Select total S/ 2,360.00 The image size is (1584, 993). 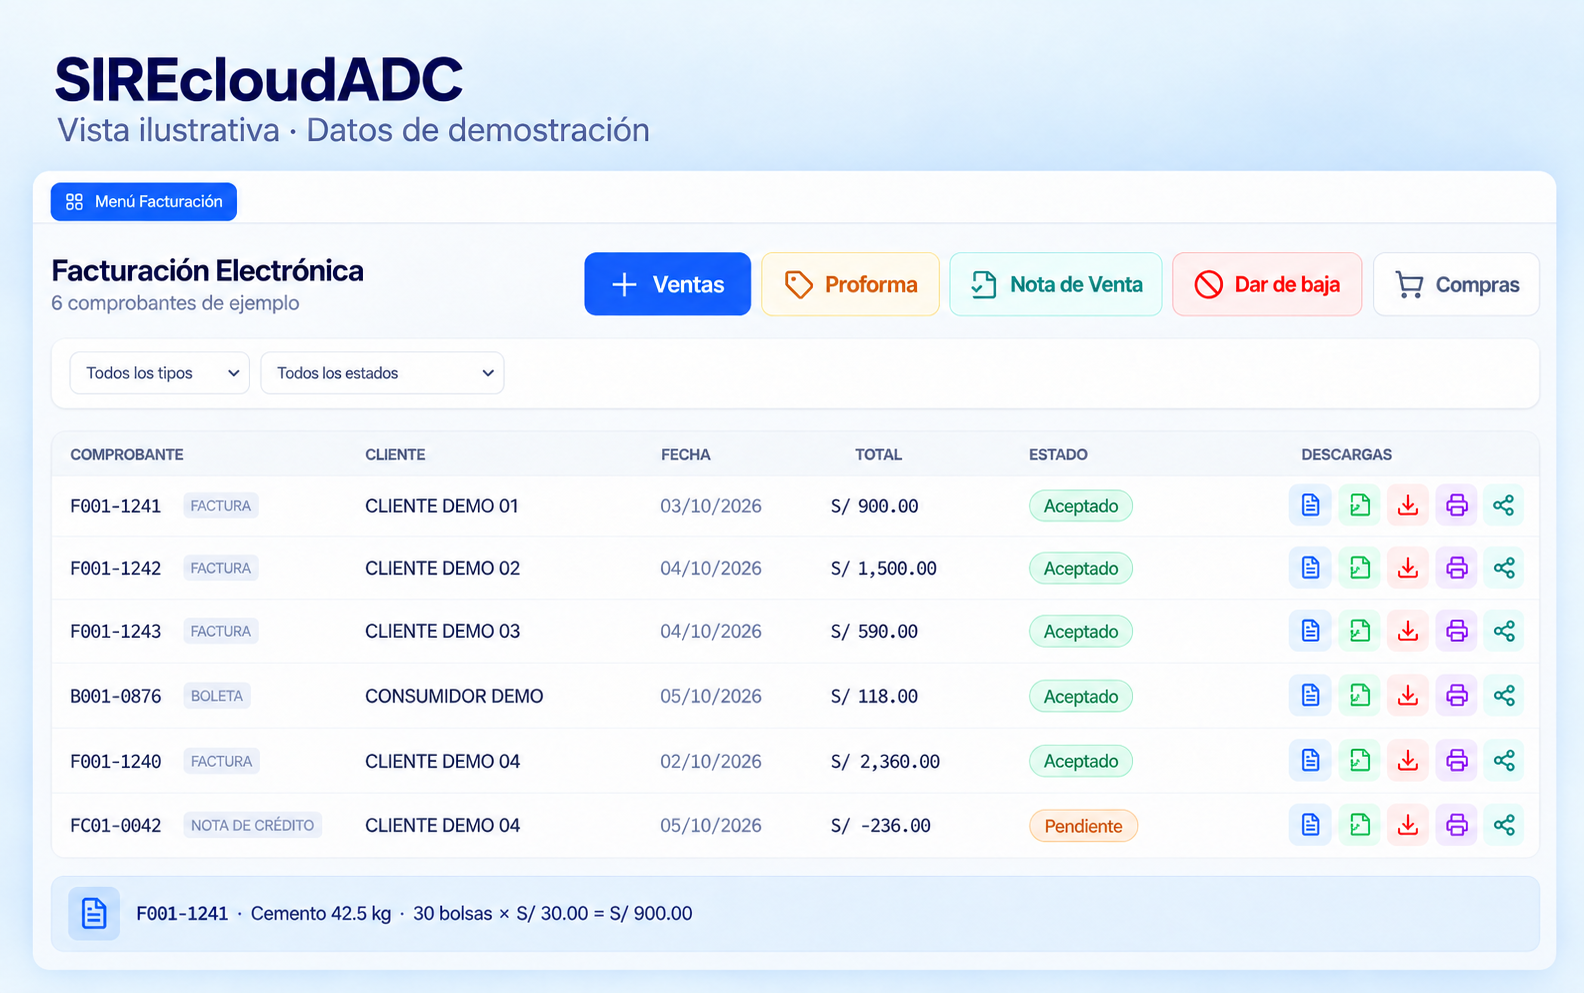click(885, 761)
